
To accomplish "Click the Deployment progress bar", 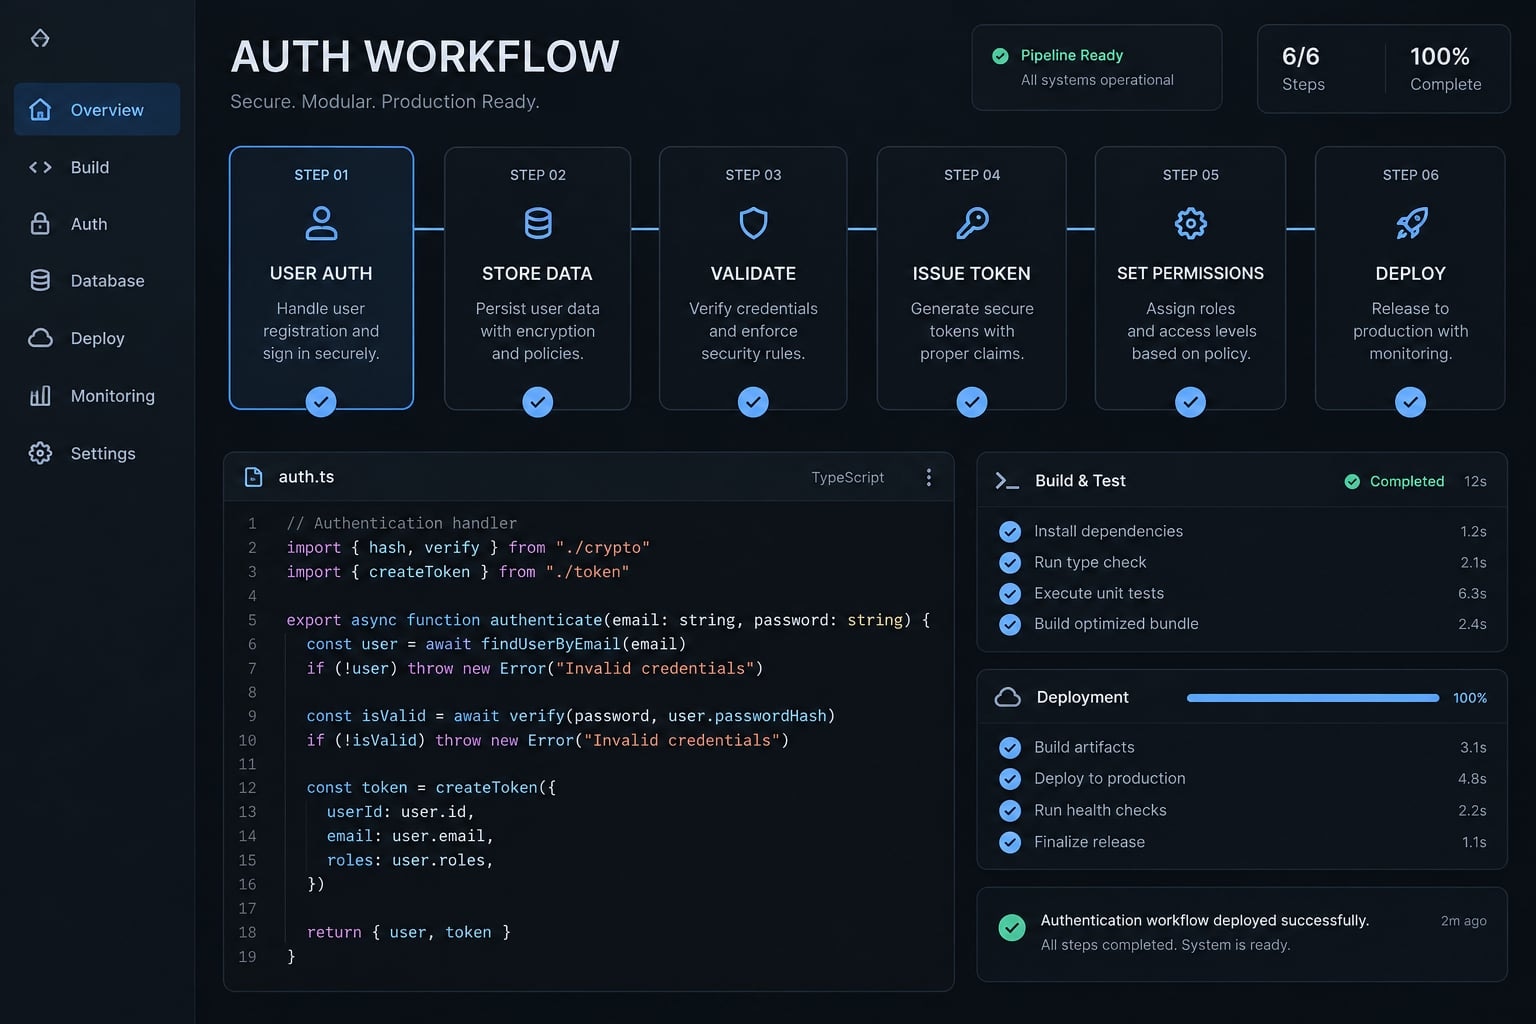I will pos(1313,698).
